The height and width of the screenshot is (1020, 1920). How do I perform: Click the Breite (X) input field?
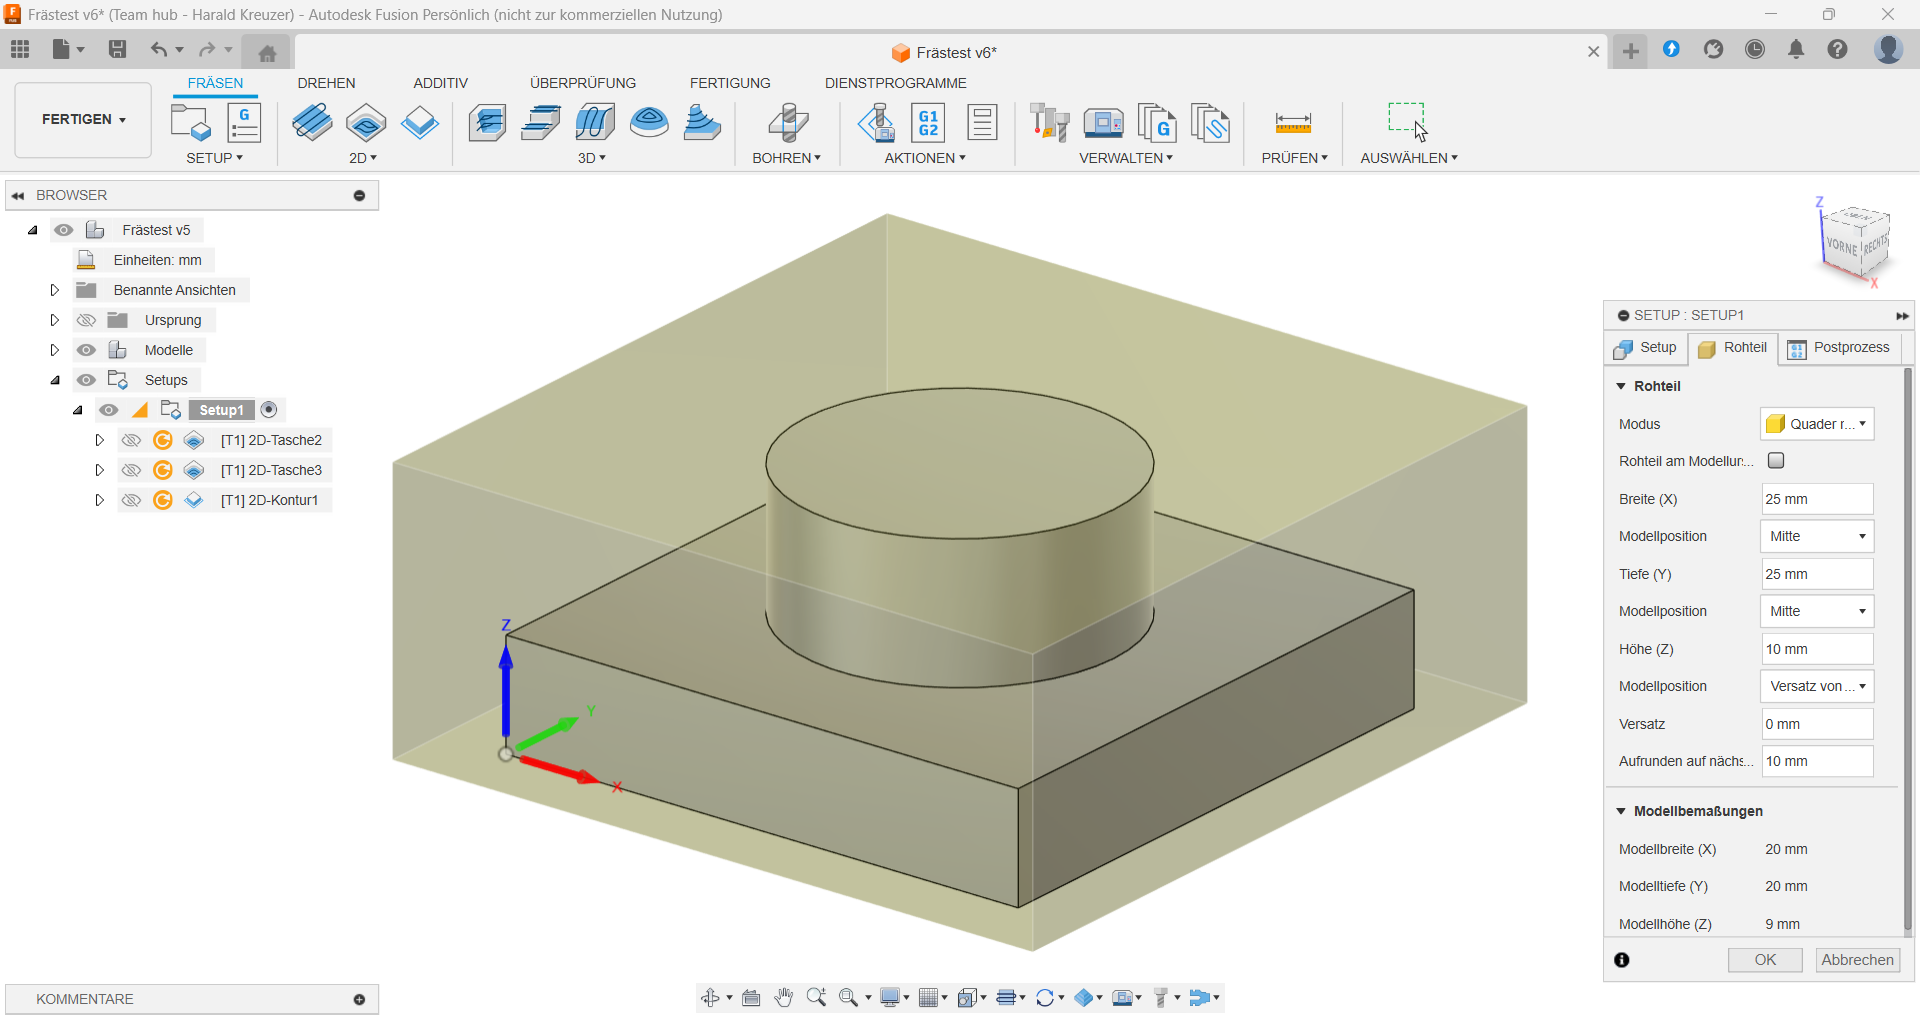(x=1816, y=499)
